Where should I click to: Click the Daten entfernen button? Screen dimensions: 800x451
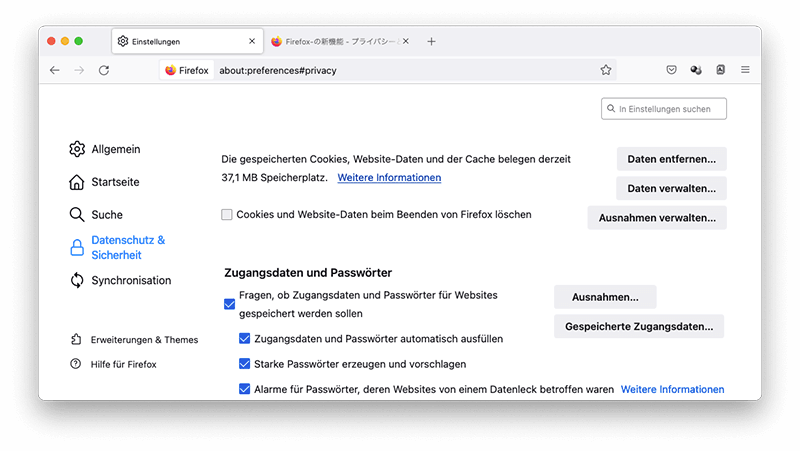point(671,159)
